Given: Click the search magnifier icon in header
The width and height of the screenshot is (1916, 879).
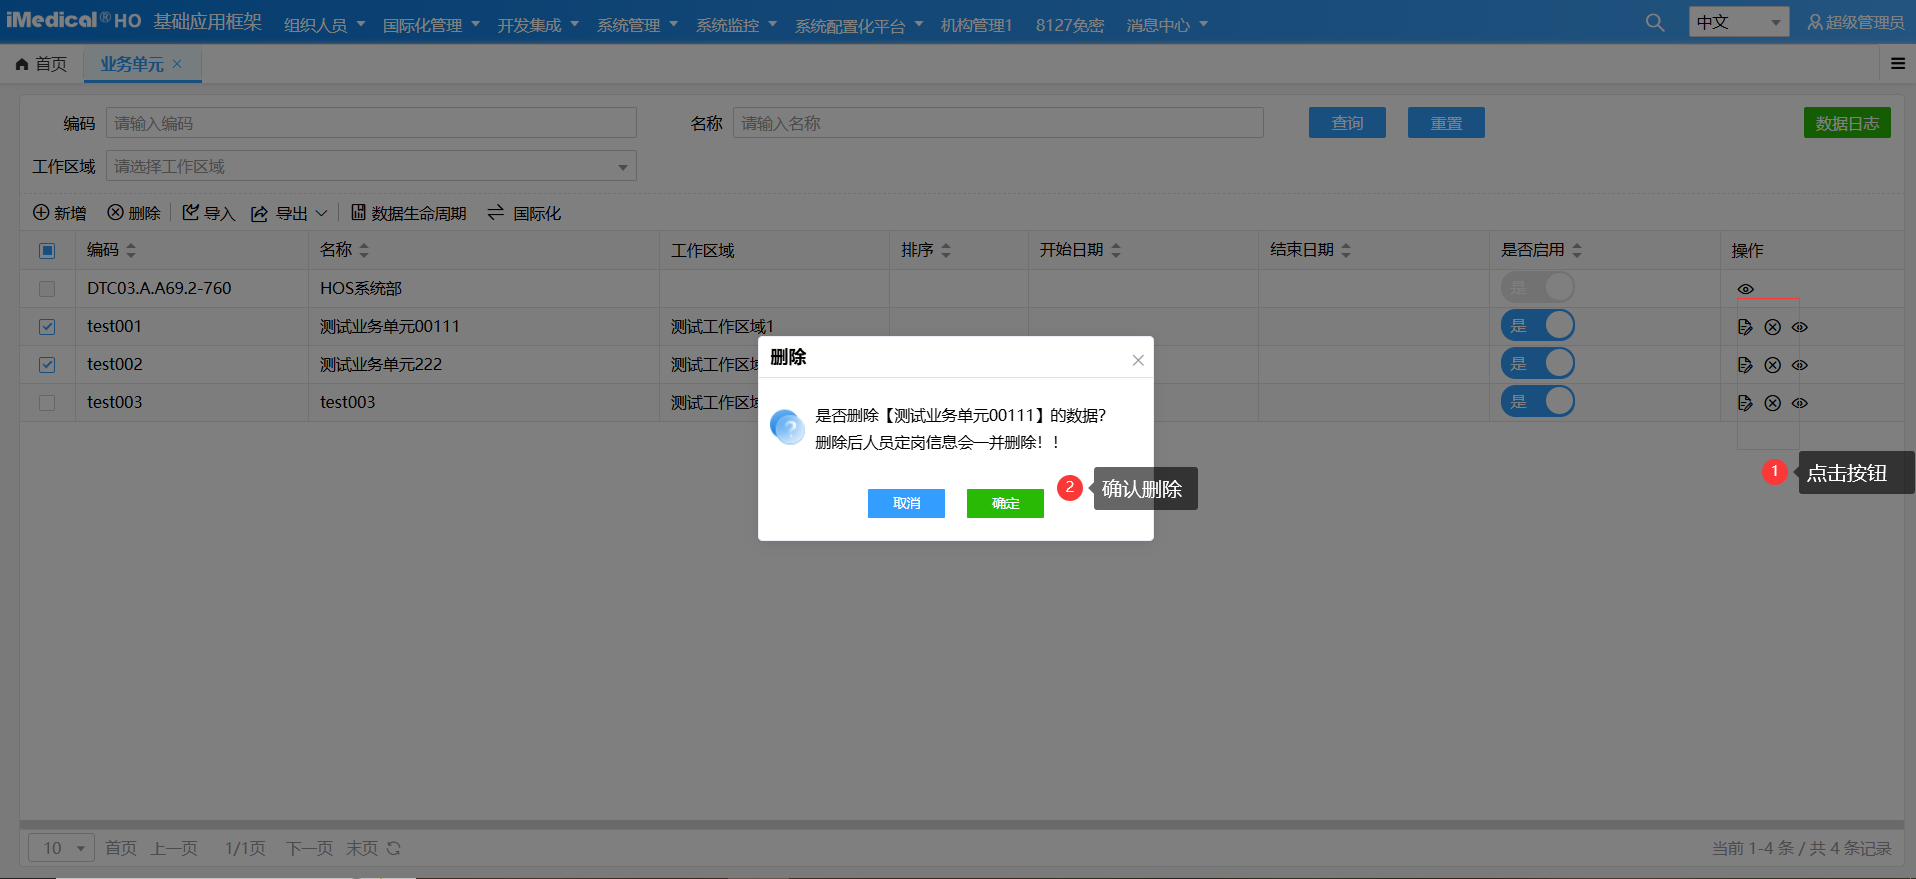Looking at the screenshot, I should click(x=1655, y=22).
